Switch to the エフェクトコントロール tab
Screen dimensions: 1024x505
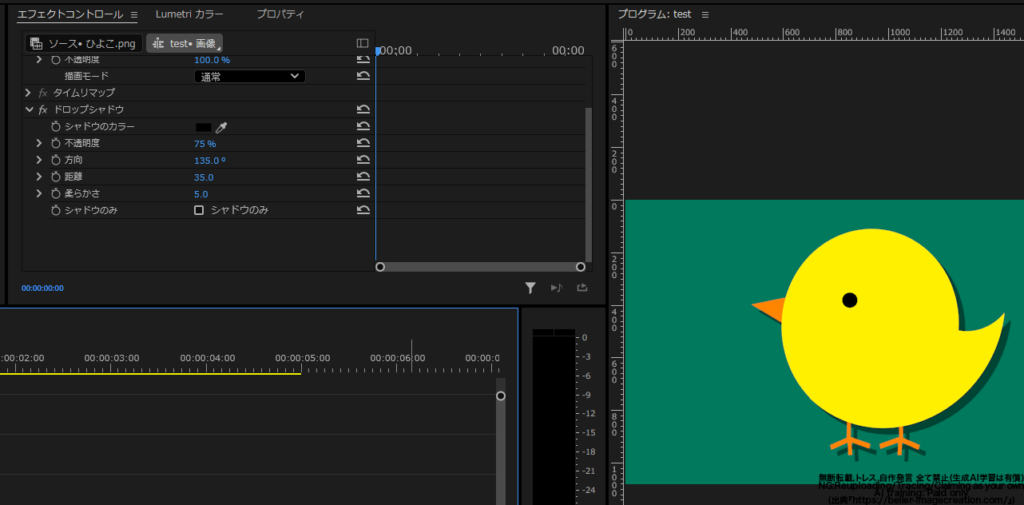(70, 14)
